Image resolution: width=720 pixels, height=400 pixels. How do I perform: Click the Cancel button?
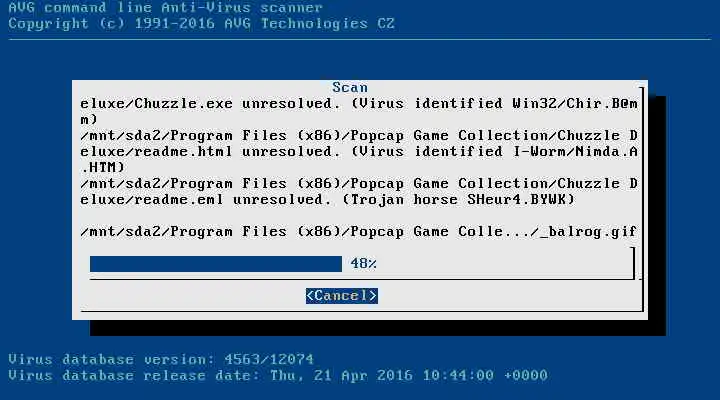click(342, 296)
